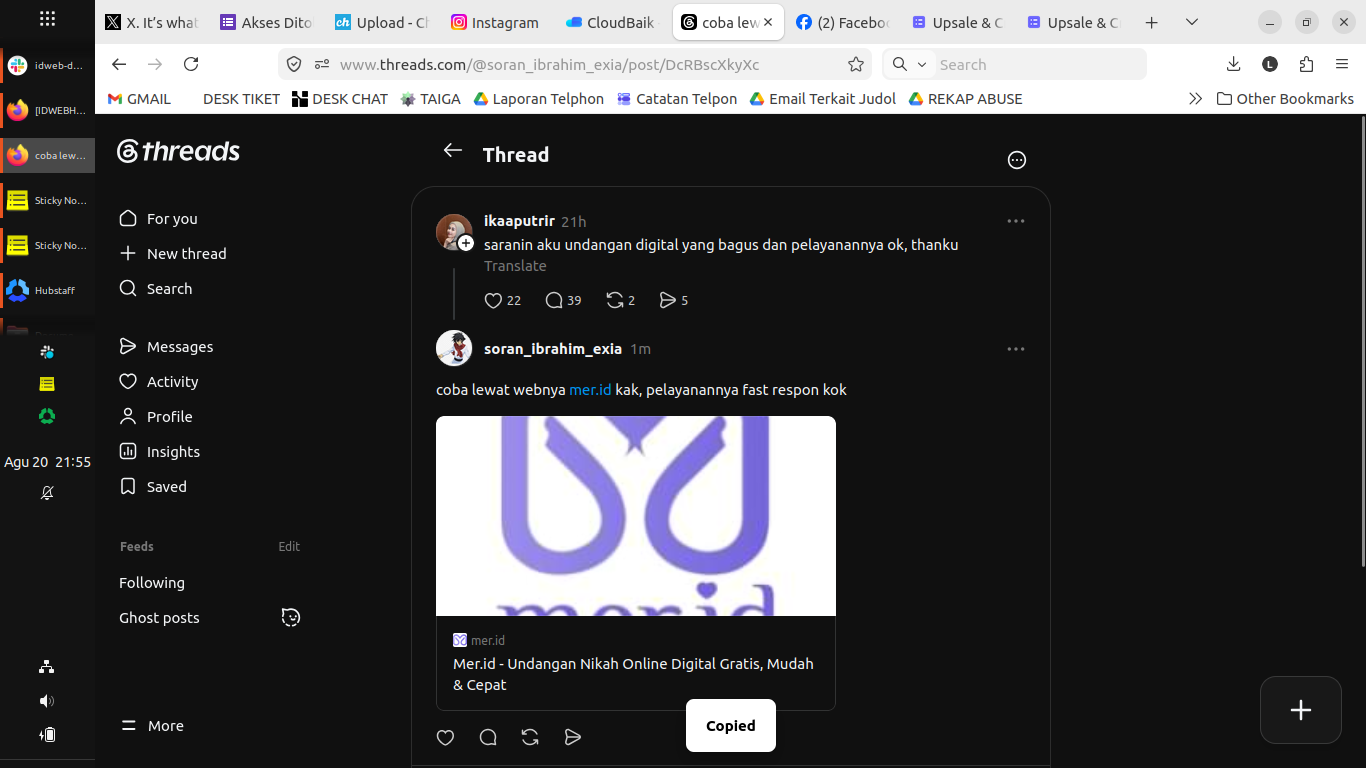Open the Ghost posts feed icon
Viewport: 1366px width, 768px height.
coord(291,617)
